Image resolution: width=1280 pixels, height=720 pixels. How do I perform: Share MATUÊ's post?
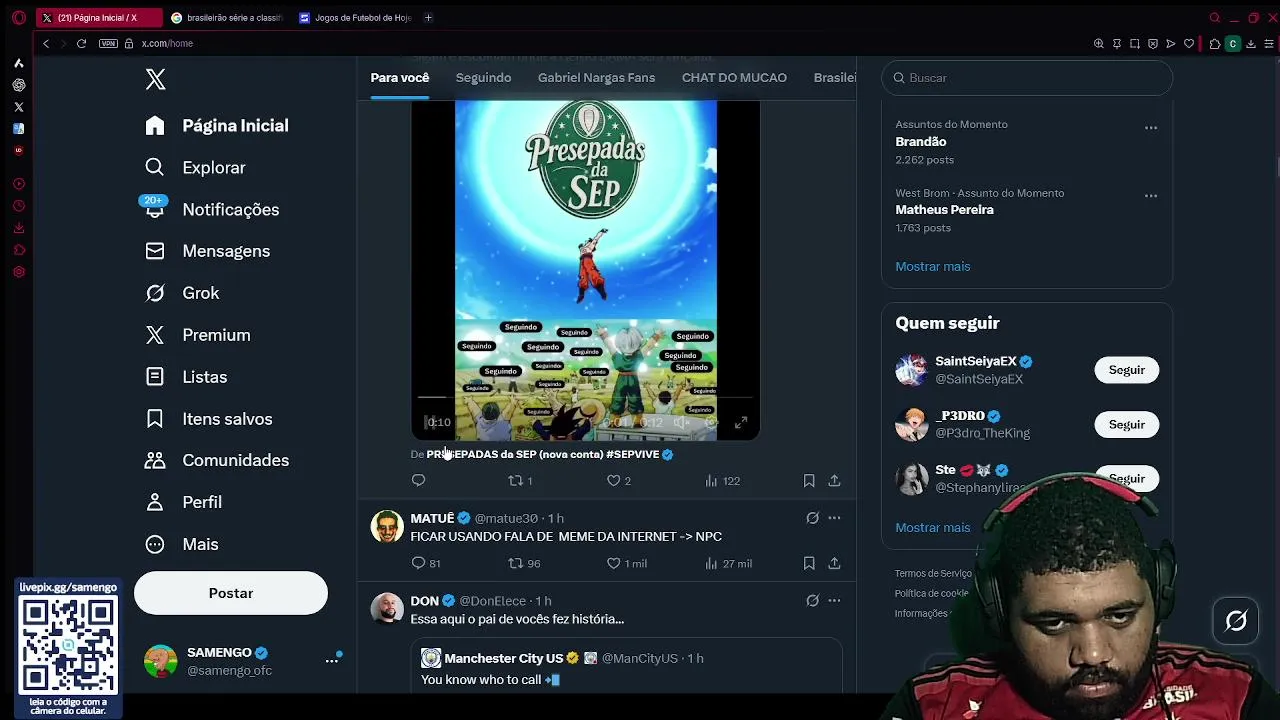[834, 564]
